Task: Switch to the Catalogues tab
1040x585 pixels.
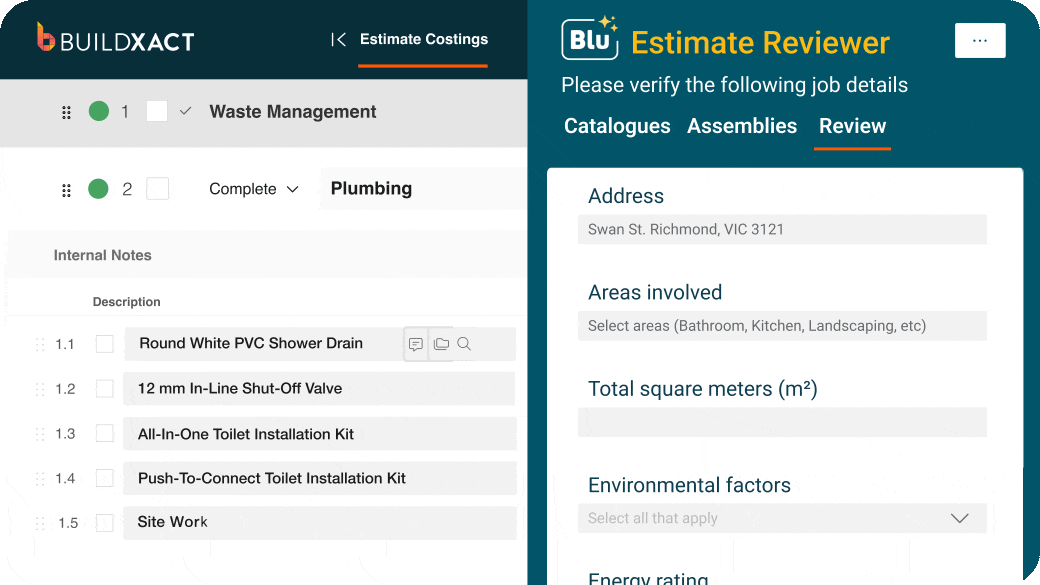Action: tap(617, 126)
